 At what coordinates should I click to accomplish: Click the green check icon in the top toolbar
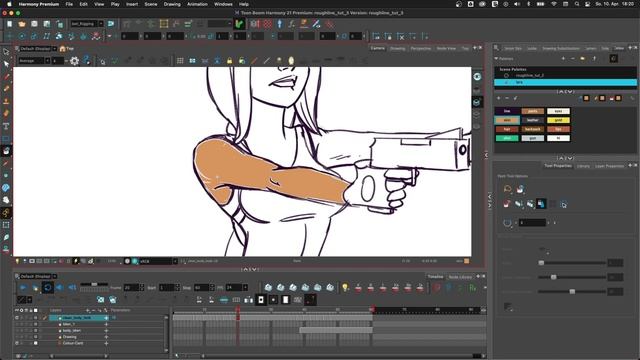[x=240, y=24]
